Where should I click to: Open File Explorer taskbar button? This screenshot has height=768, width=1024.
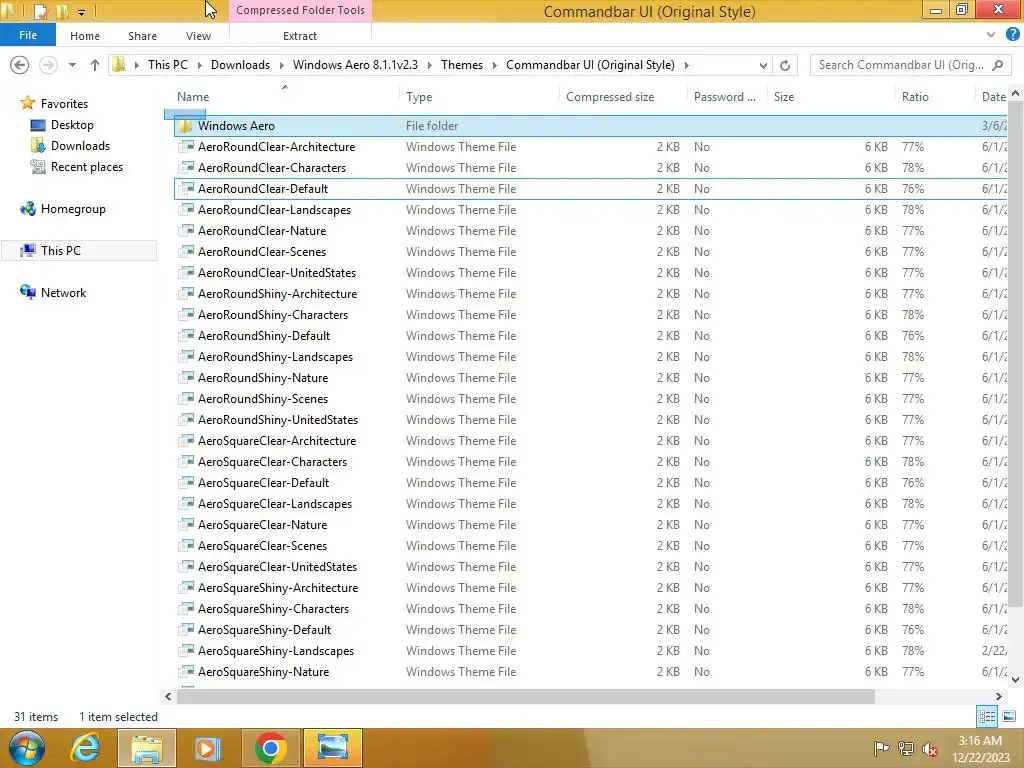(147, 748)
